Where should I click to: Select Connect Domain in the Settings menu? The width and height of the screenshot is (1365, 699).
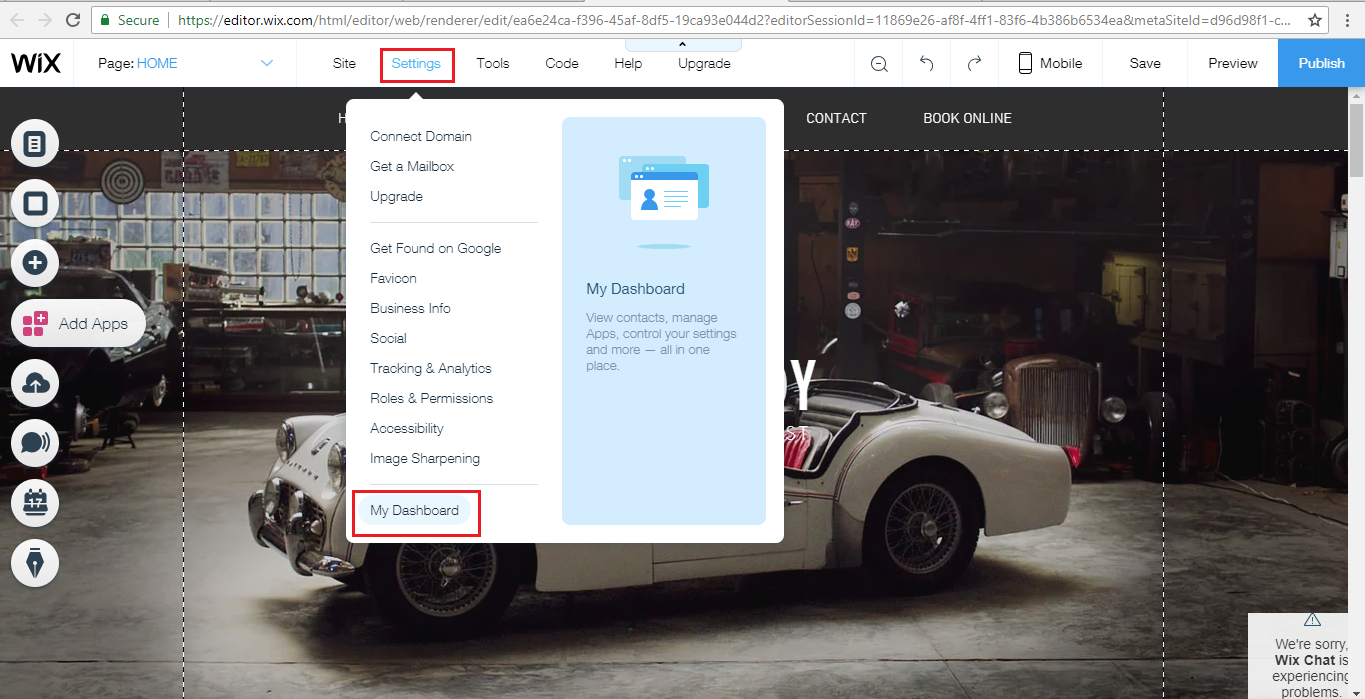421,136
